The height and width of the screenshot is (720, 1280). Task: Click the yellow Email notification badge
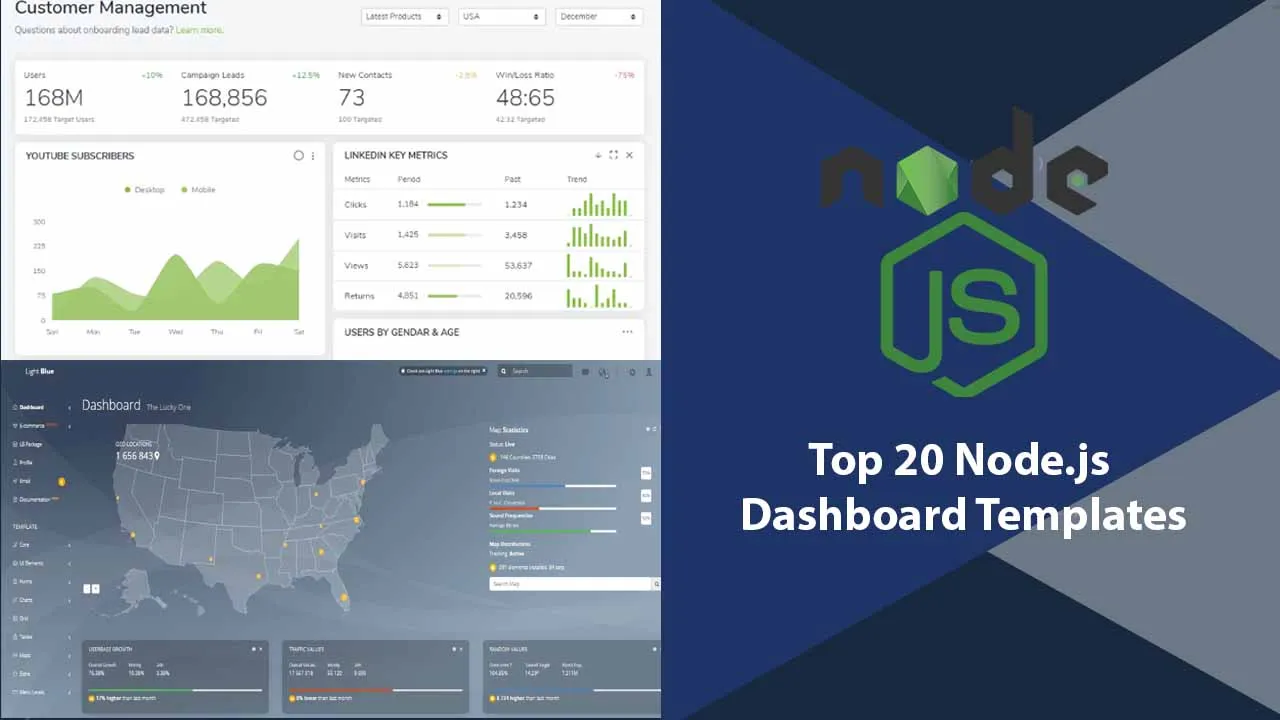pyautogui.click(x=61, y=482)
